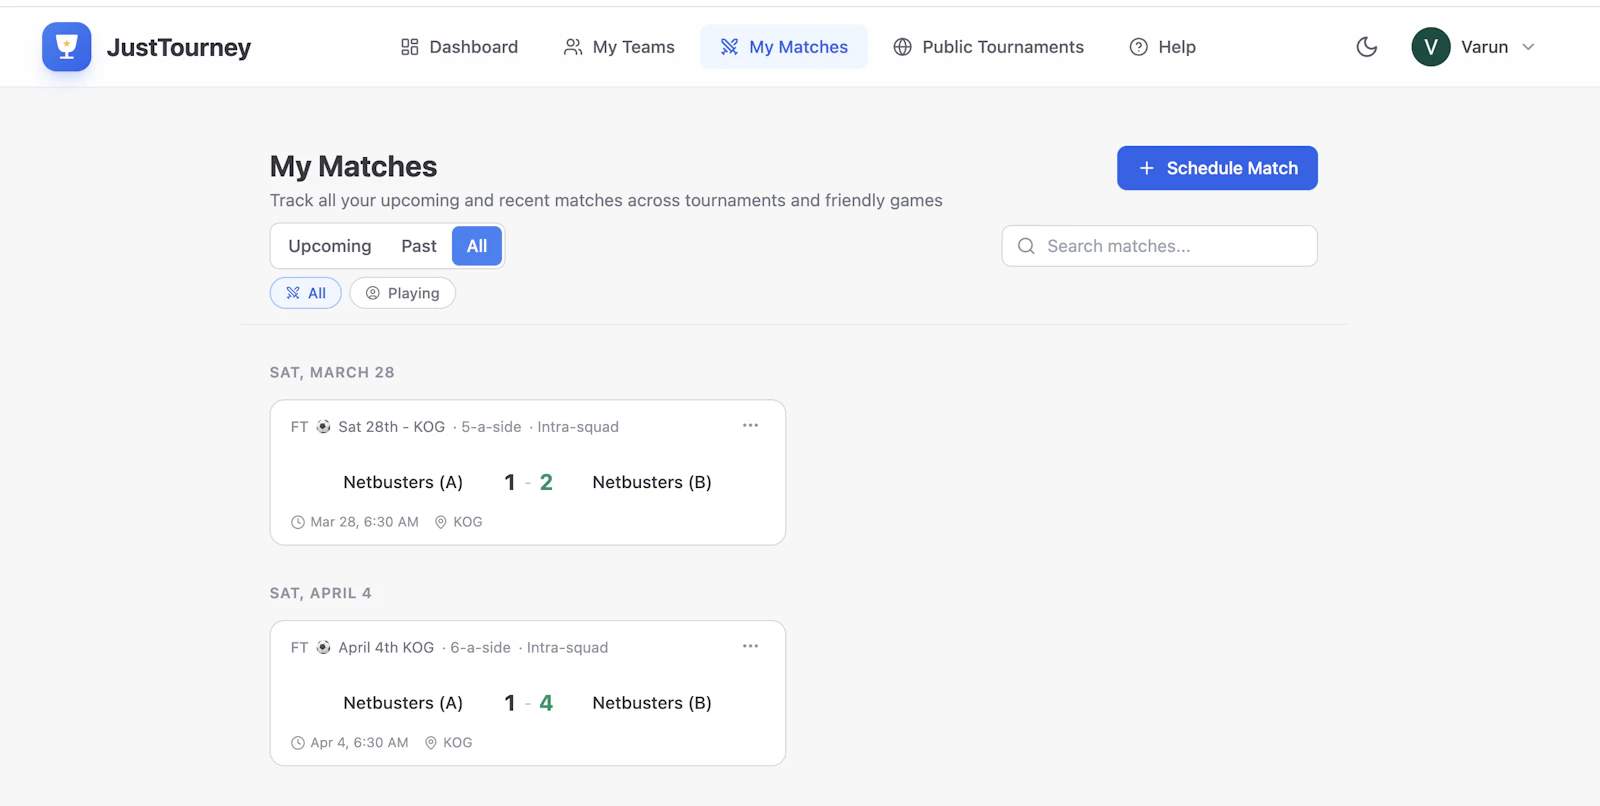Click the JustTourney brand name
This screenshot has width=1600, height=806.
(179, 47)
